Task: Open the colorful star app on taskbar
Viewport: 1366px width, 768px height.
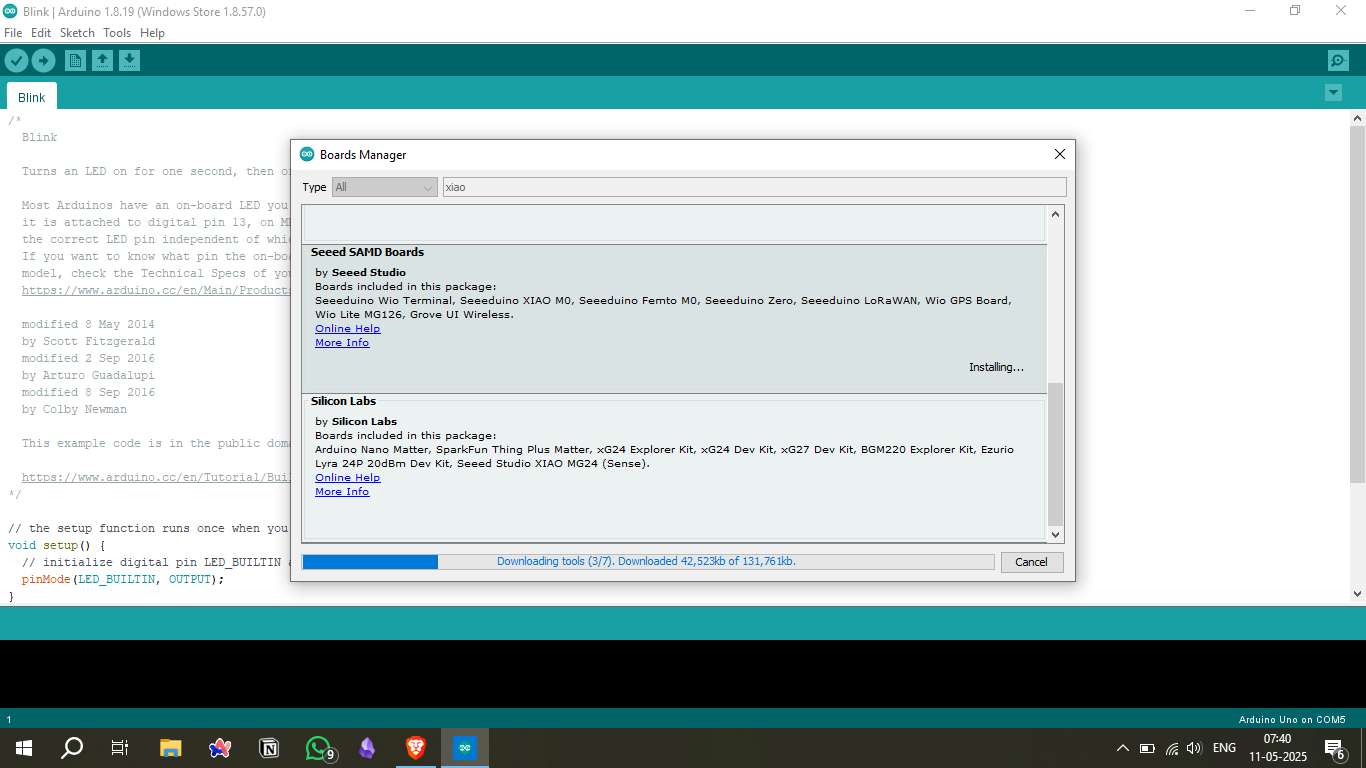Action: point(220,748)
